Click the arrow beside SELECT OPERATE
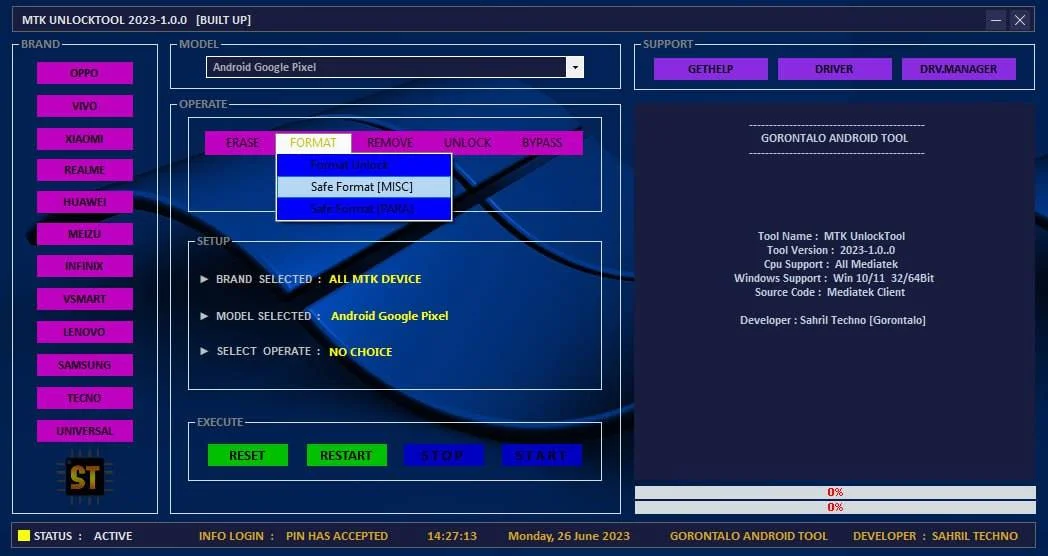This screenshot has height=556, width=1048. click(204, 351)
